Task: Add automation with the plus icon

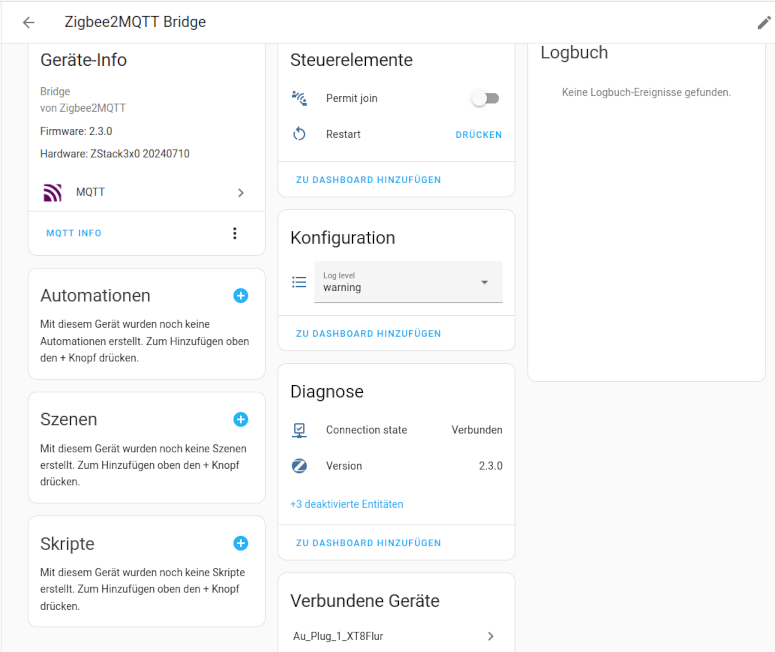Action: (241, 296)
